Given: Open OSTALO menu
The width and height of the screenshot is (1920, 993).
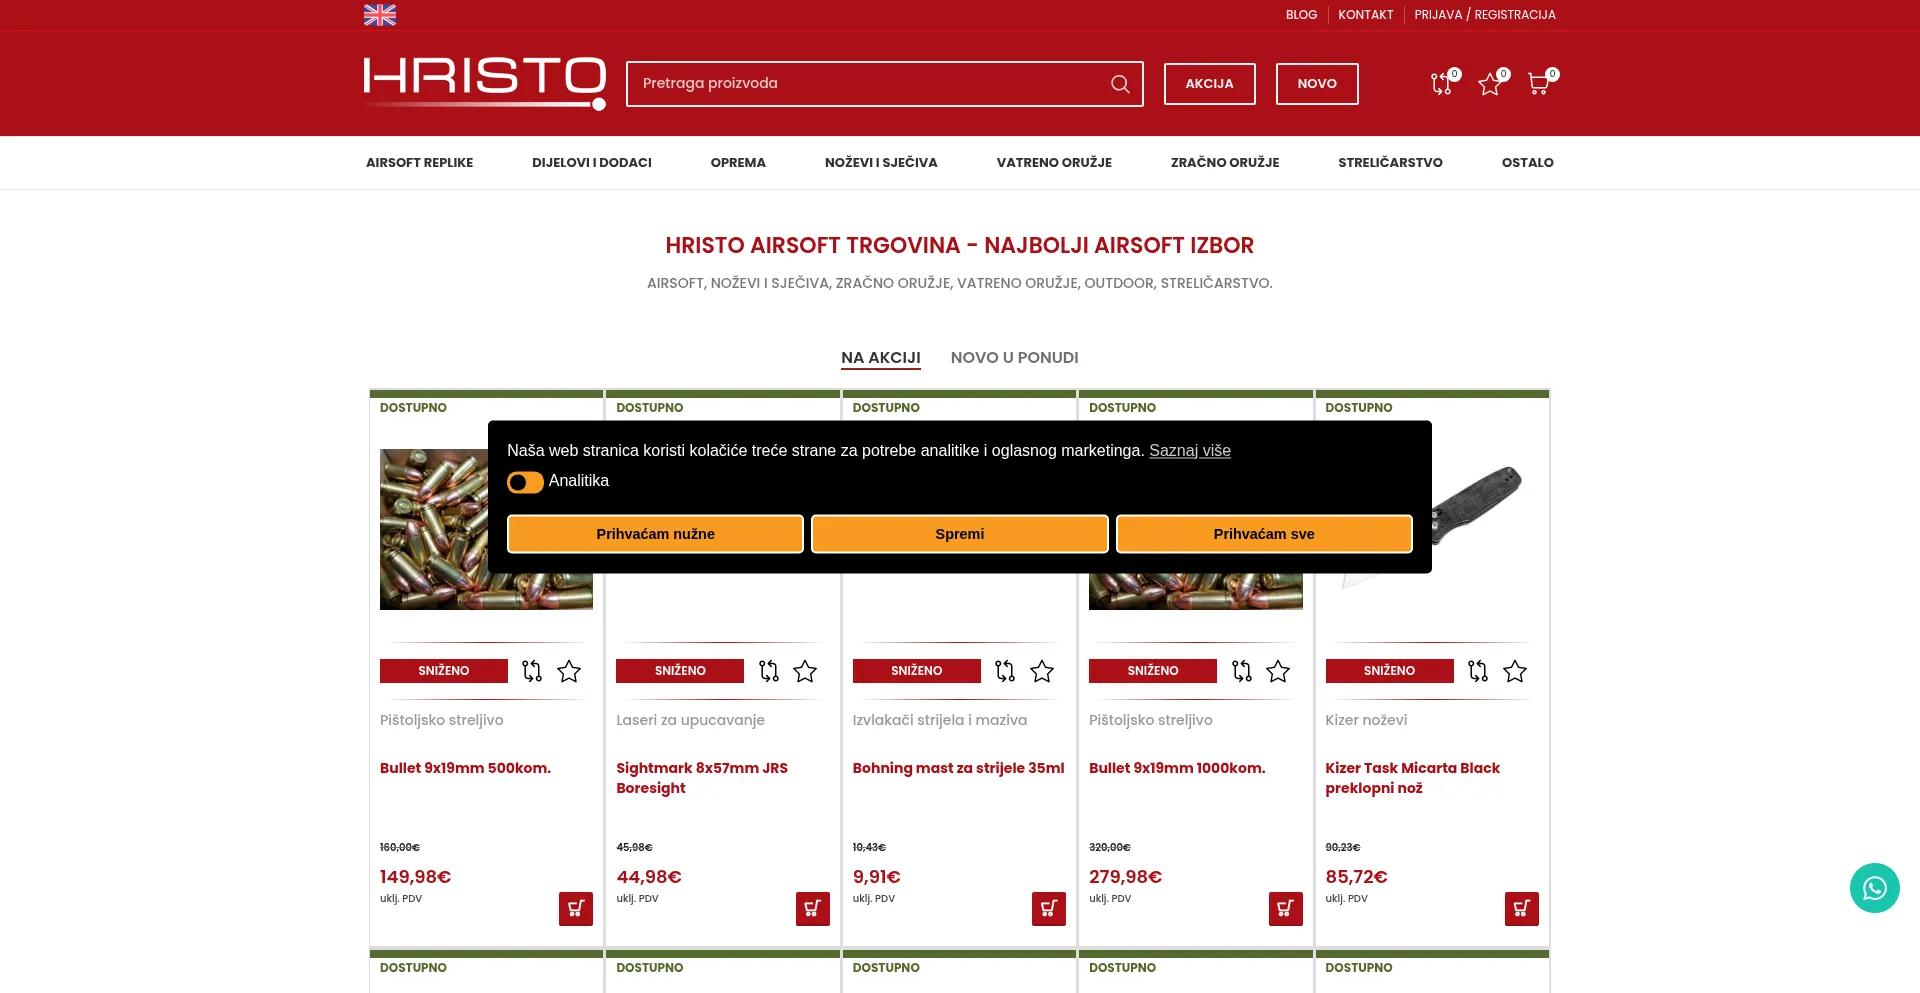Looking at the screenshot, I should [1527, 163].
